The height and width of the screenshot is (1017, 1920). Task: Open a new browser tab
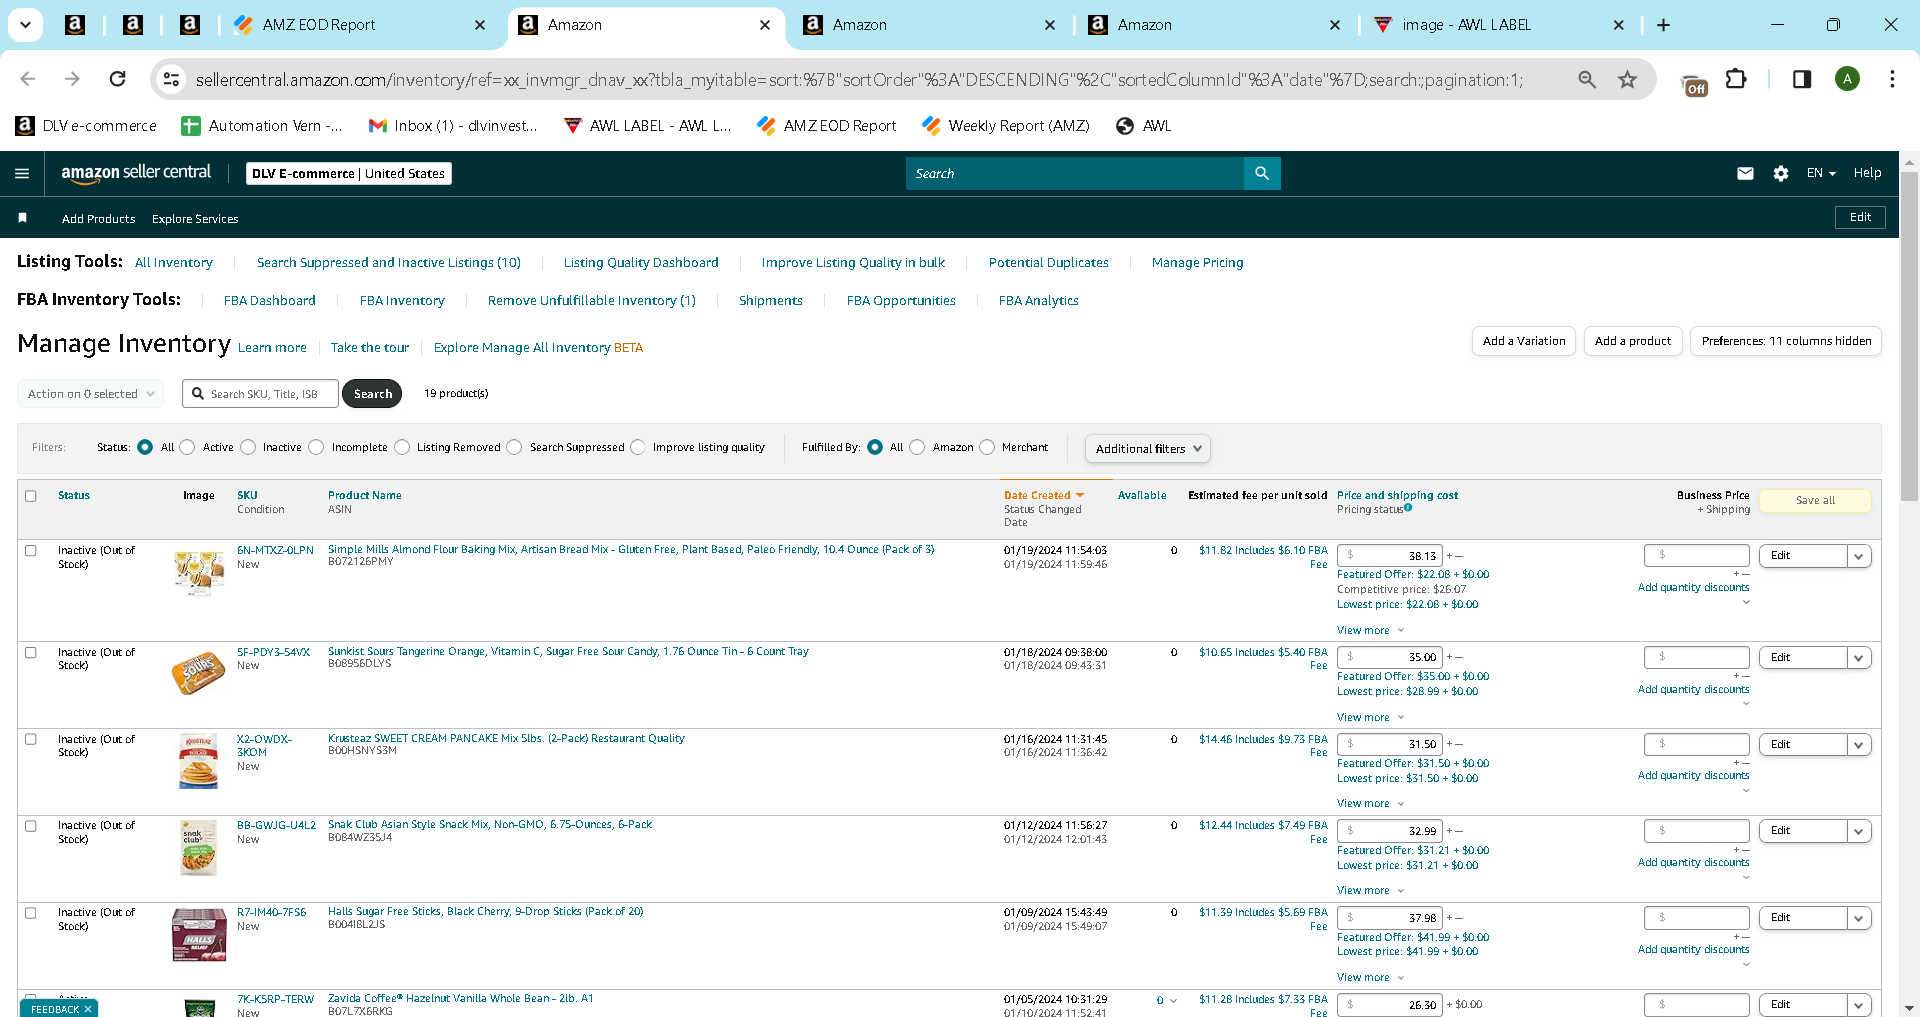pos(1663,25)
